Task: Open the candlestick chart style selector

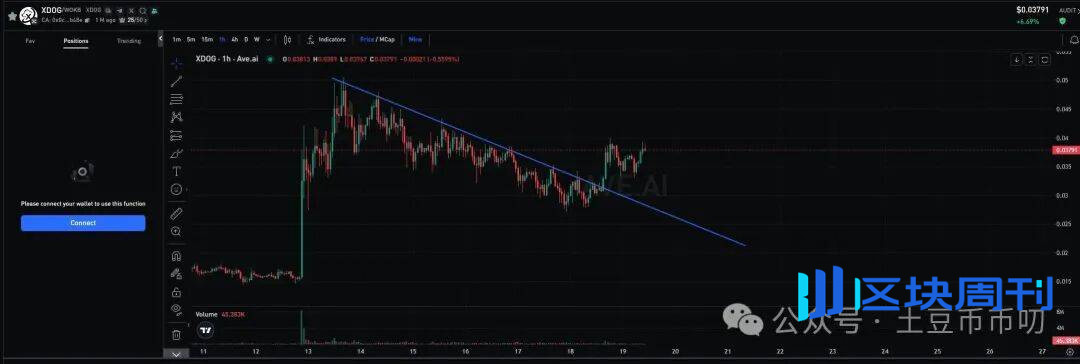Action: click(288, 39)
